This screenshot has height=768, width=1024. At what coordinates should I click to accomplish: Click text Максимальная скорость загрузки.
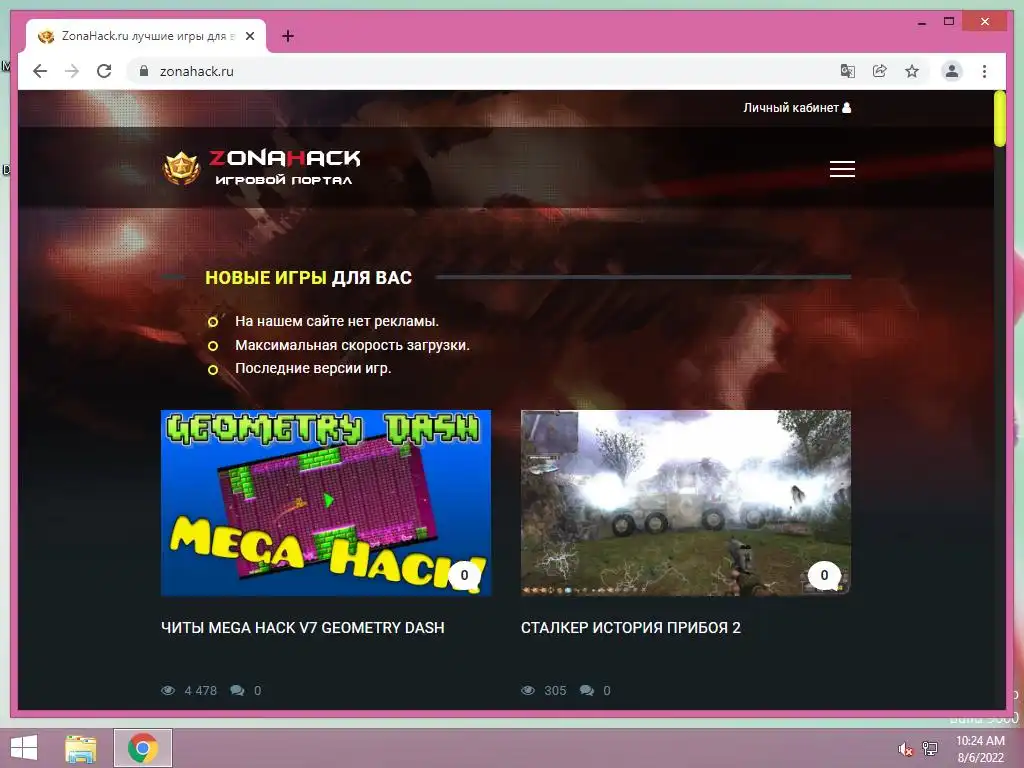click(353, 345)
